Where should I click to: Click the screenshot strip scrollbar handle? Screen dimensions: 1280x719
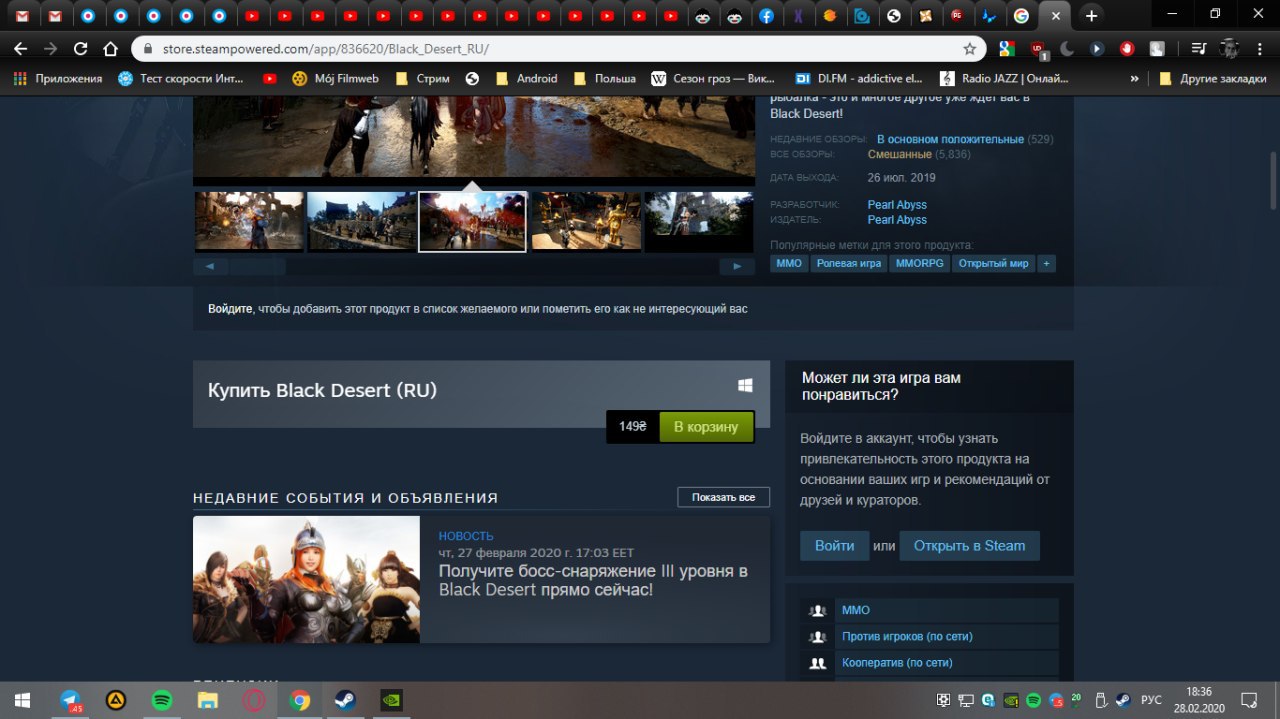coord(258,267)
